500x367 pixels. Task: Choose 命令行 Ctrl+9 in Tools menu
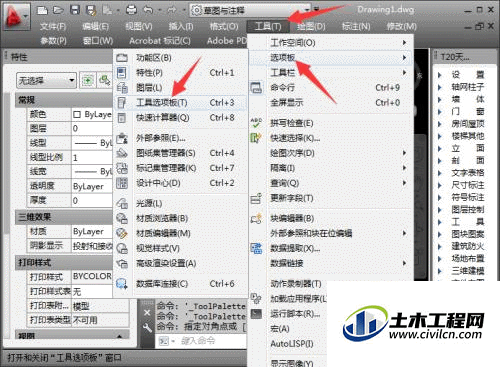click(x=331, y=88)
